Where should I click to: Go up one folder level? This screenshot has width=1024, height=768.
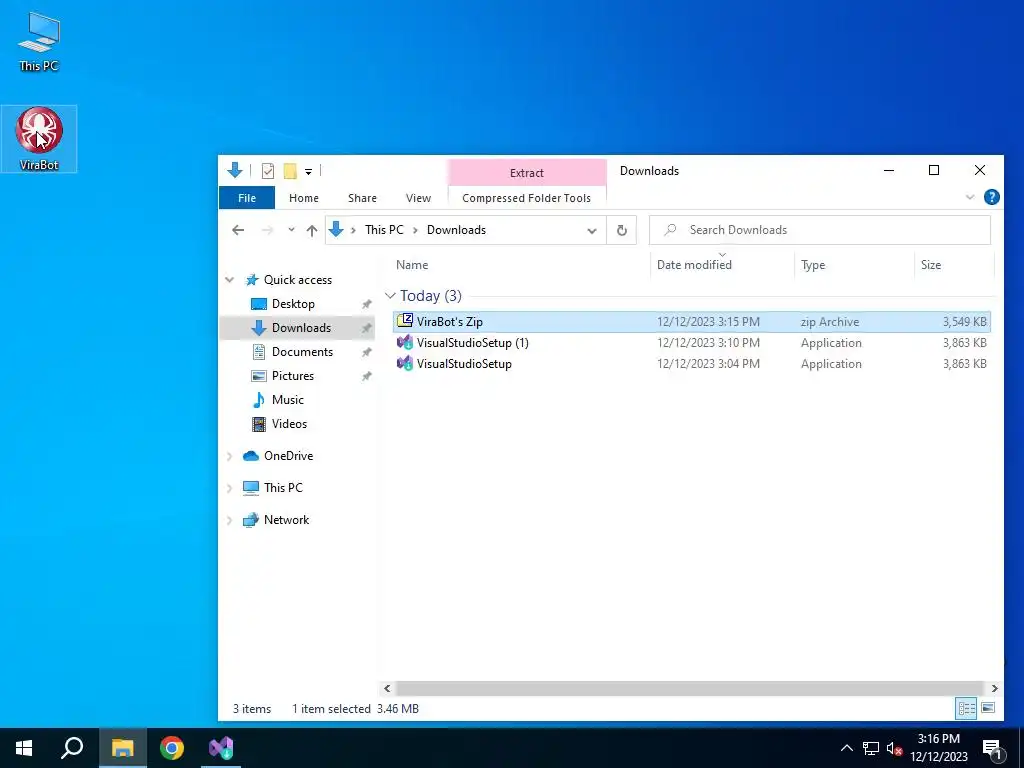[312, 230]
